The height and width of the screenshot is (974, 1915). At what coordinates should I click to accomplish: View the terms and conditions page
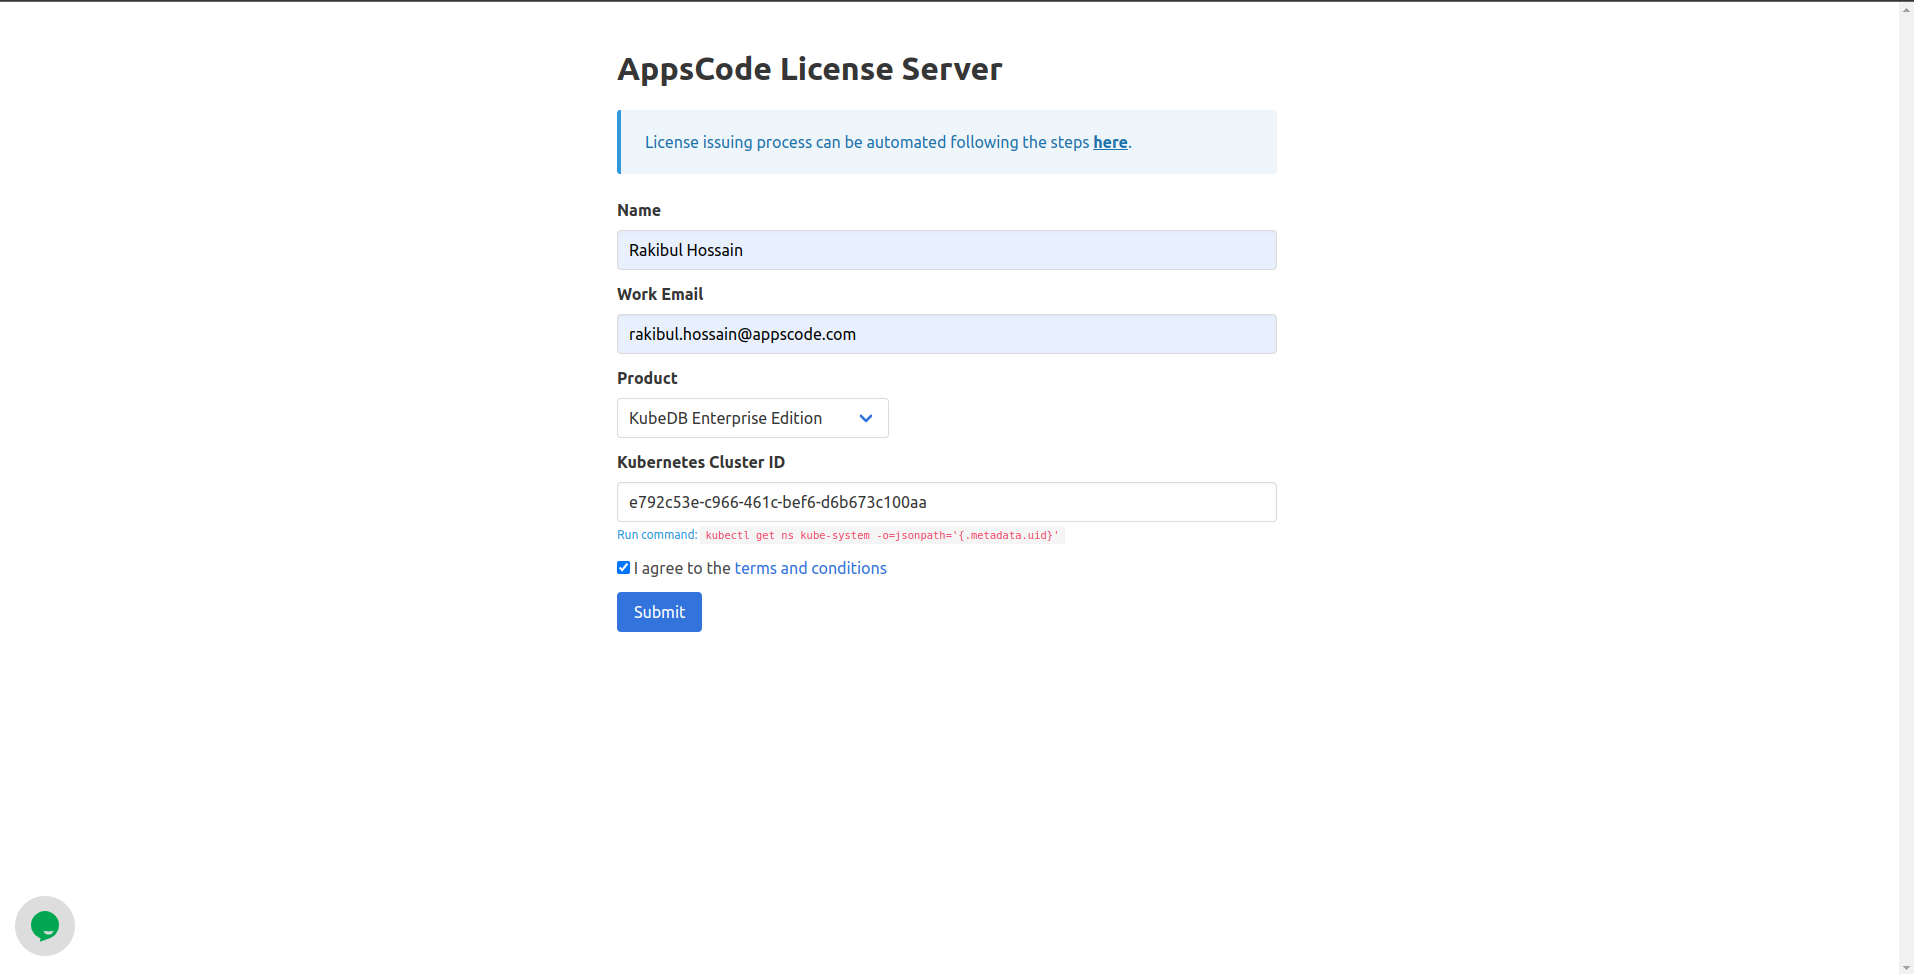click(810, 568)
